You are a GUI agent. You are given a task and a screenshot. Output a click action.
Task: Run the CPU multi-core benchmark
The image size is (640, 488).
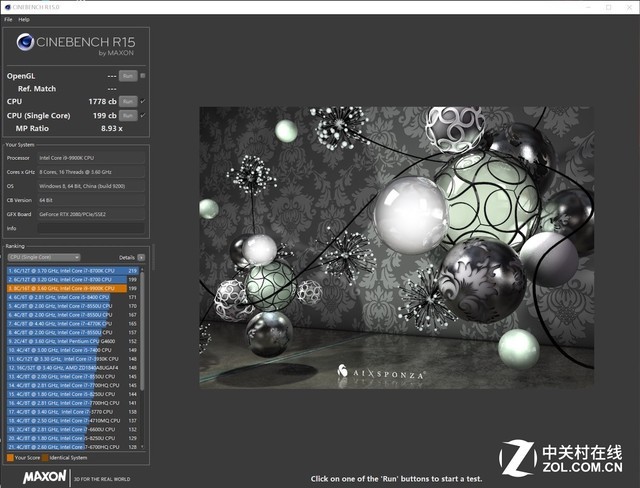(127, 101)
